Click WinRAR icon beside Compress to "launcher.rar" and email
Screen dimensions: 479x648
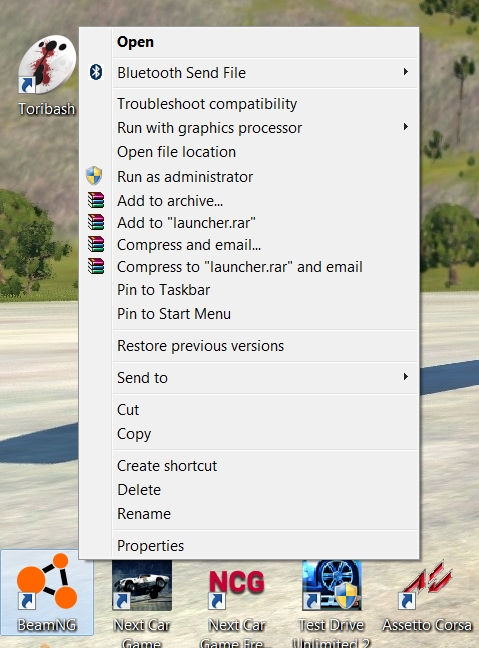pyautogui.click(x=96, y=266)
